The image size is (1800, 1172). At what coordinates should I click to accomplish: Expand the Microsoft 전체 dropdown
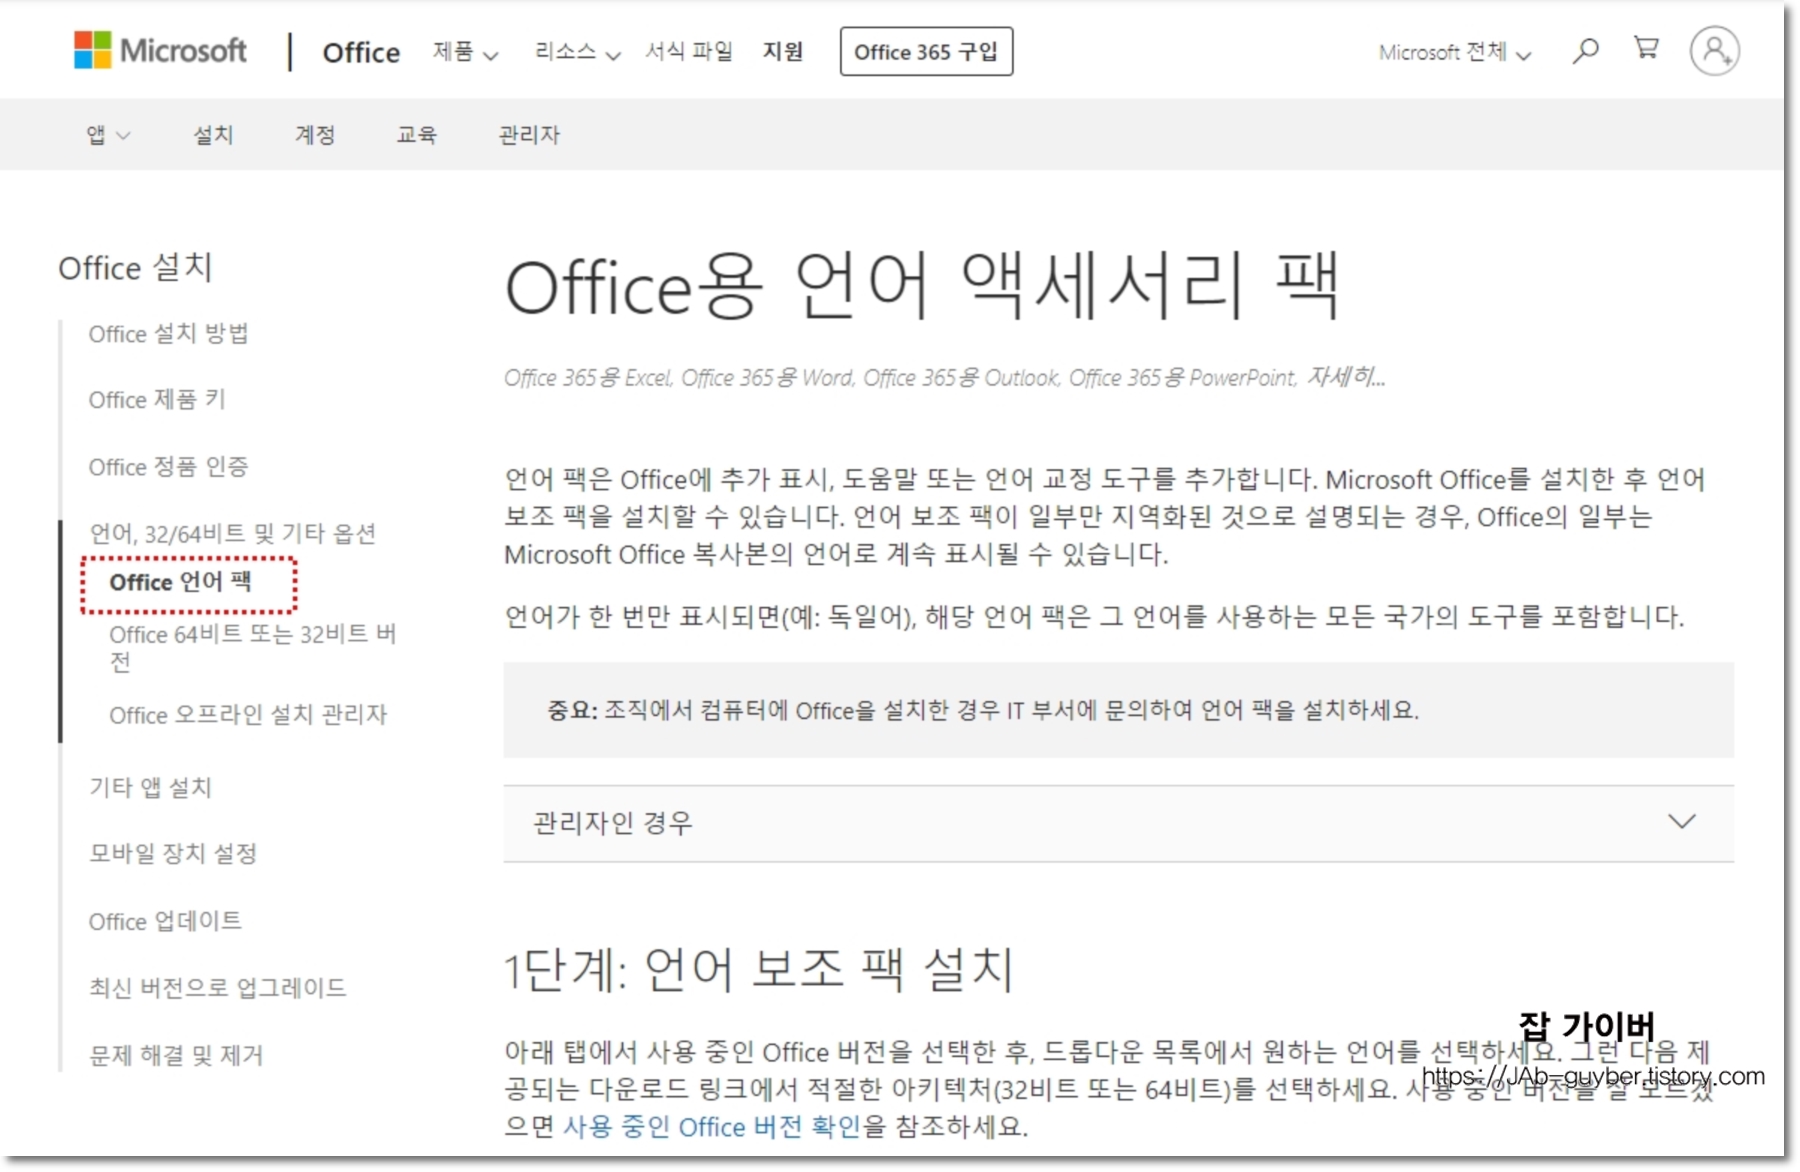1455,52
